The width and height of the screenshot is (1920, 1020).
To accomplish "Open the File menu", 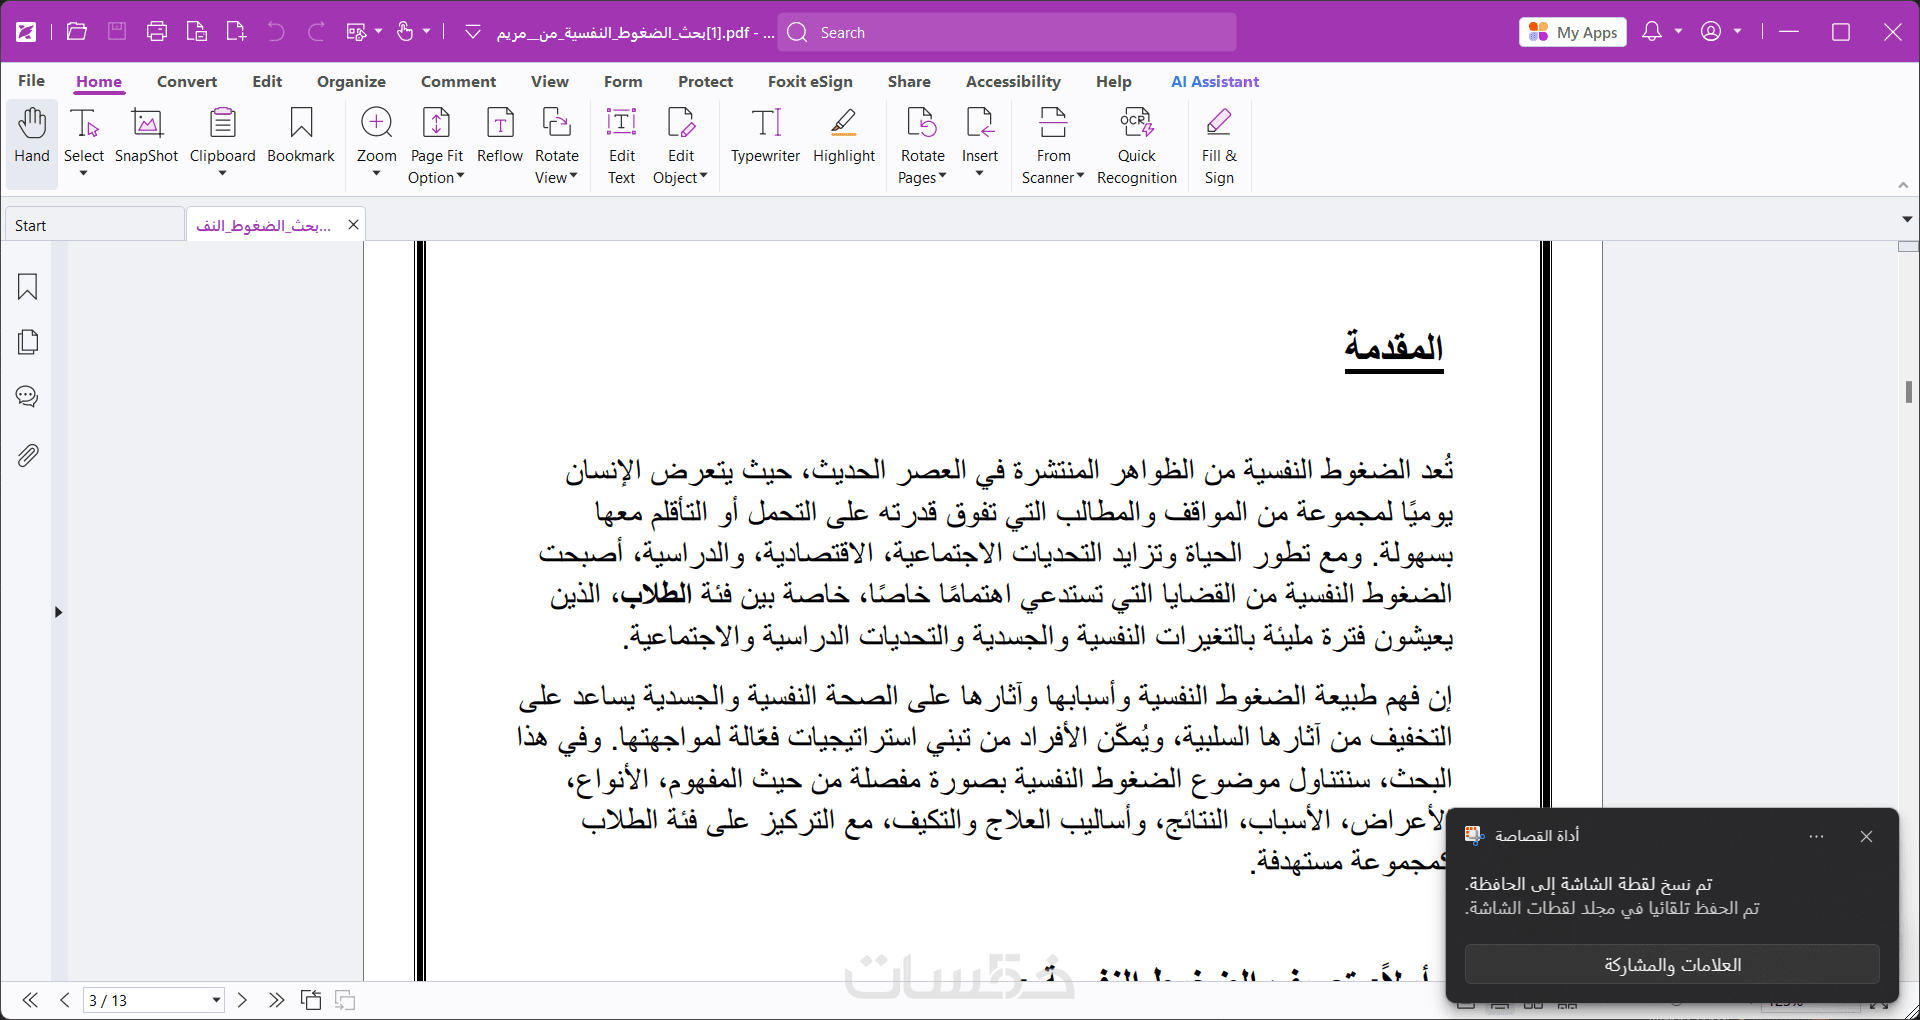I will pyautogui.click(x=31, y=81).
